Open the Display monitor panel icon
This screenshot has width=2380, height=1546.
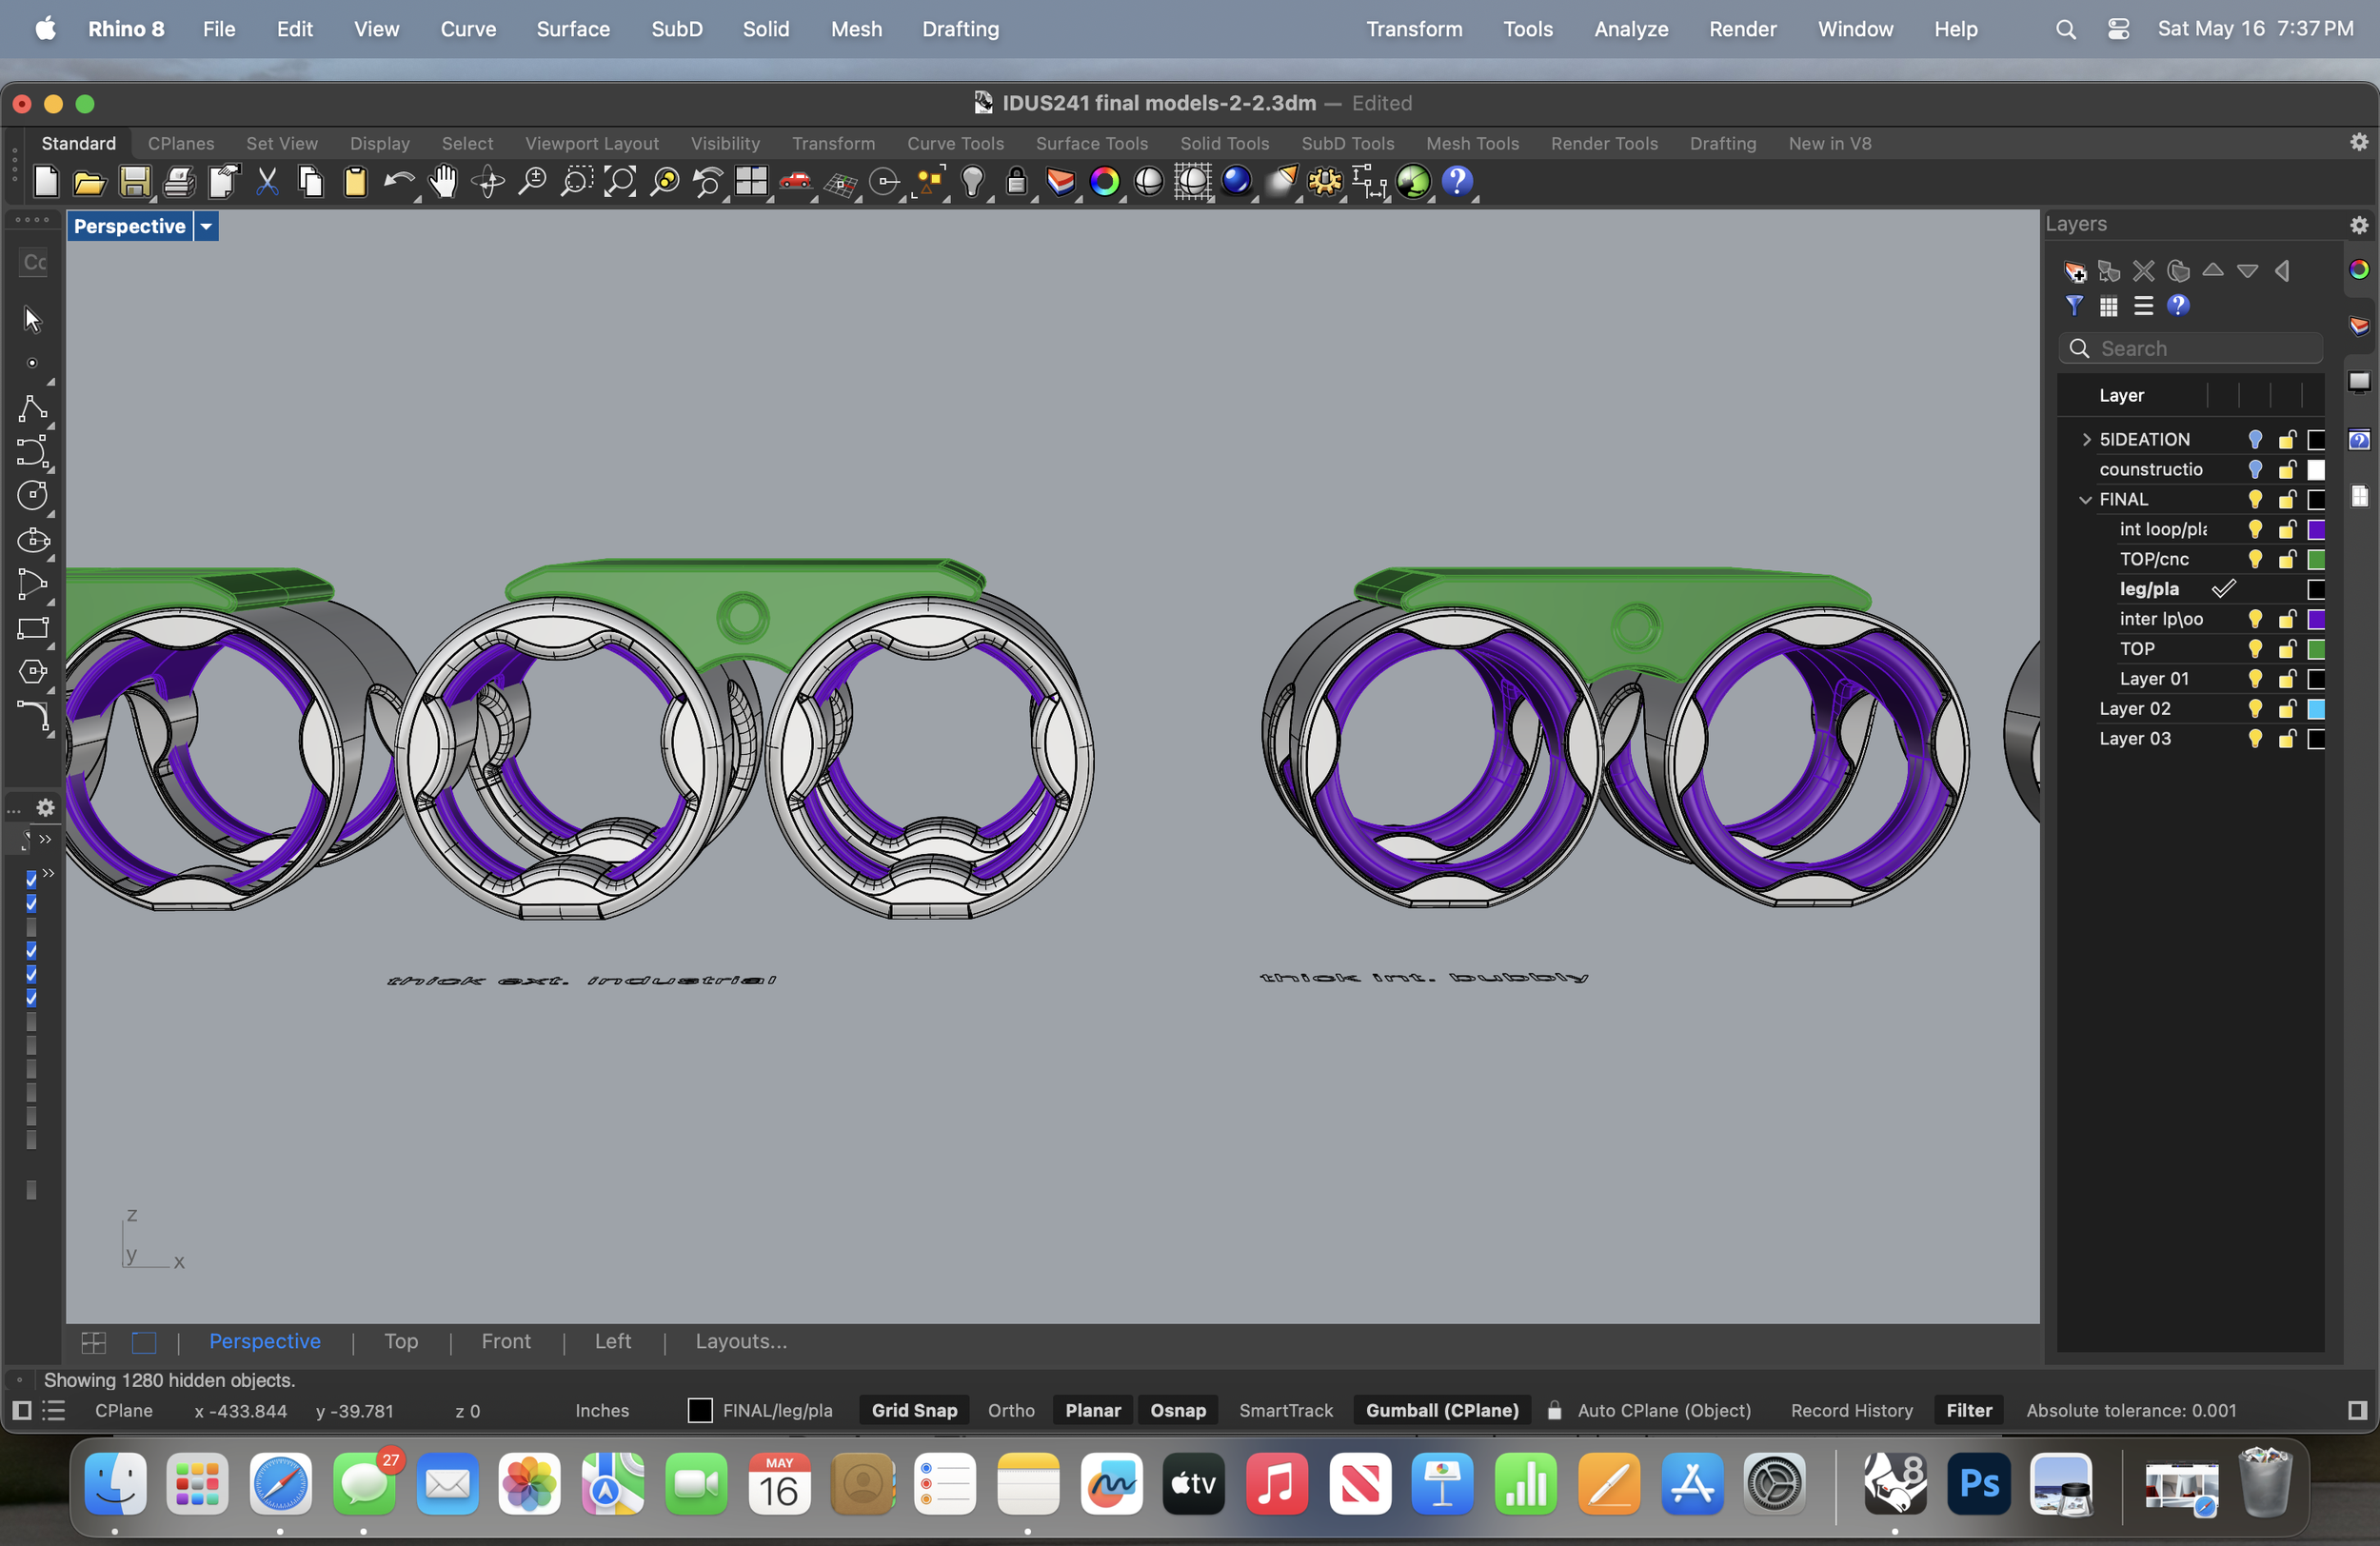coord(2359,382)
